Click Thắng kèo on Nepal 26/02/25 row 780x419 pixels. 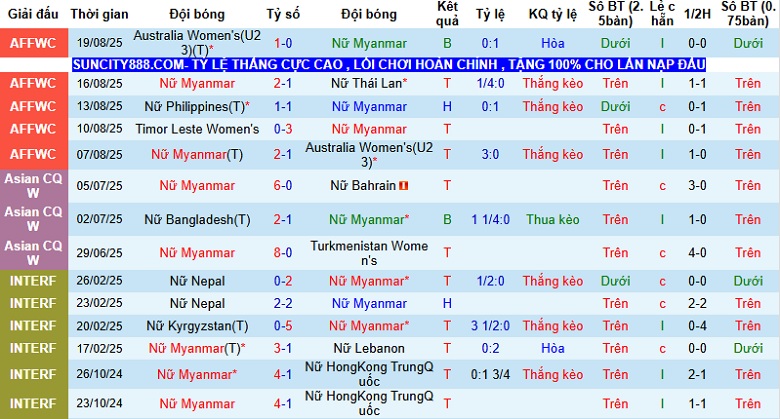pyautogui.click(x=553, y=281)
